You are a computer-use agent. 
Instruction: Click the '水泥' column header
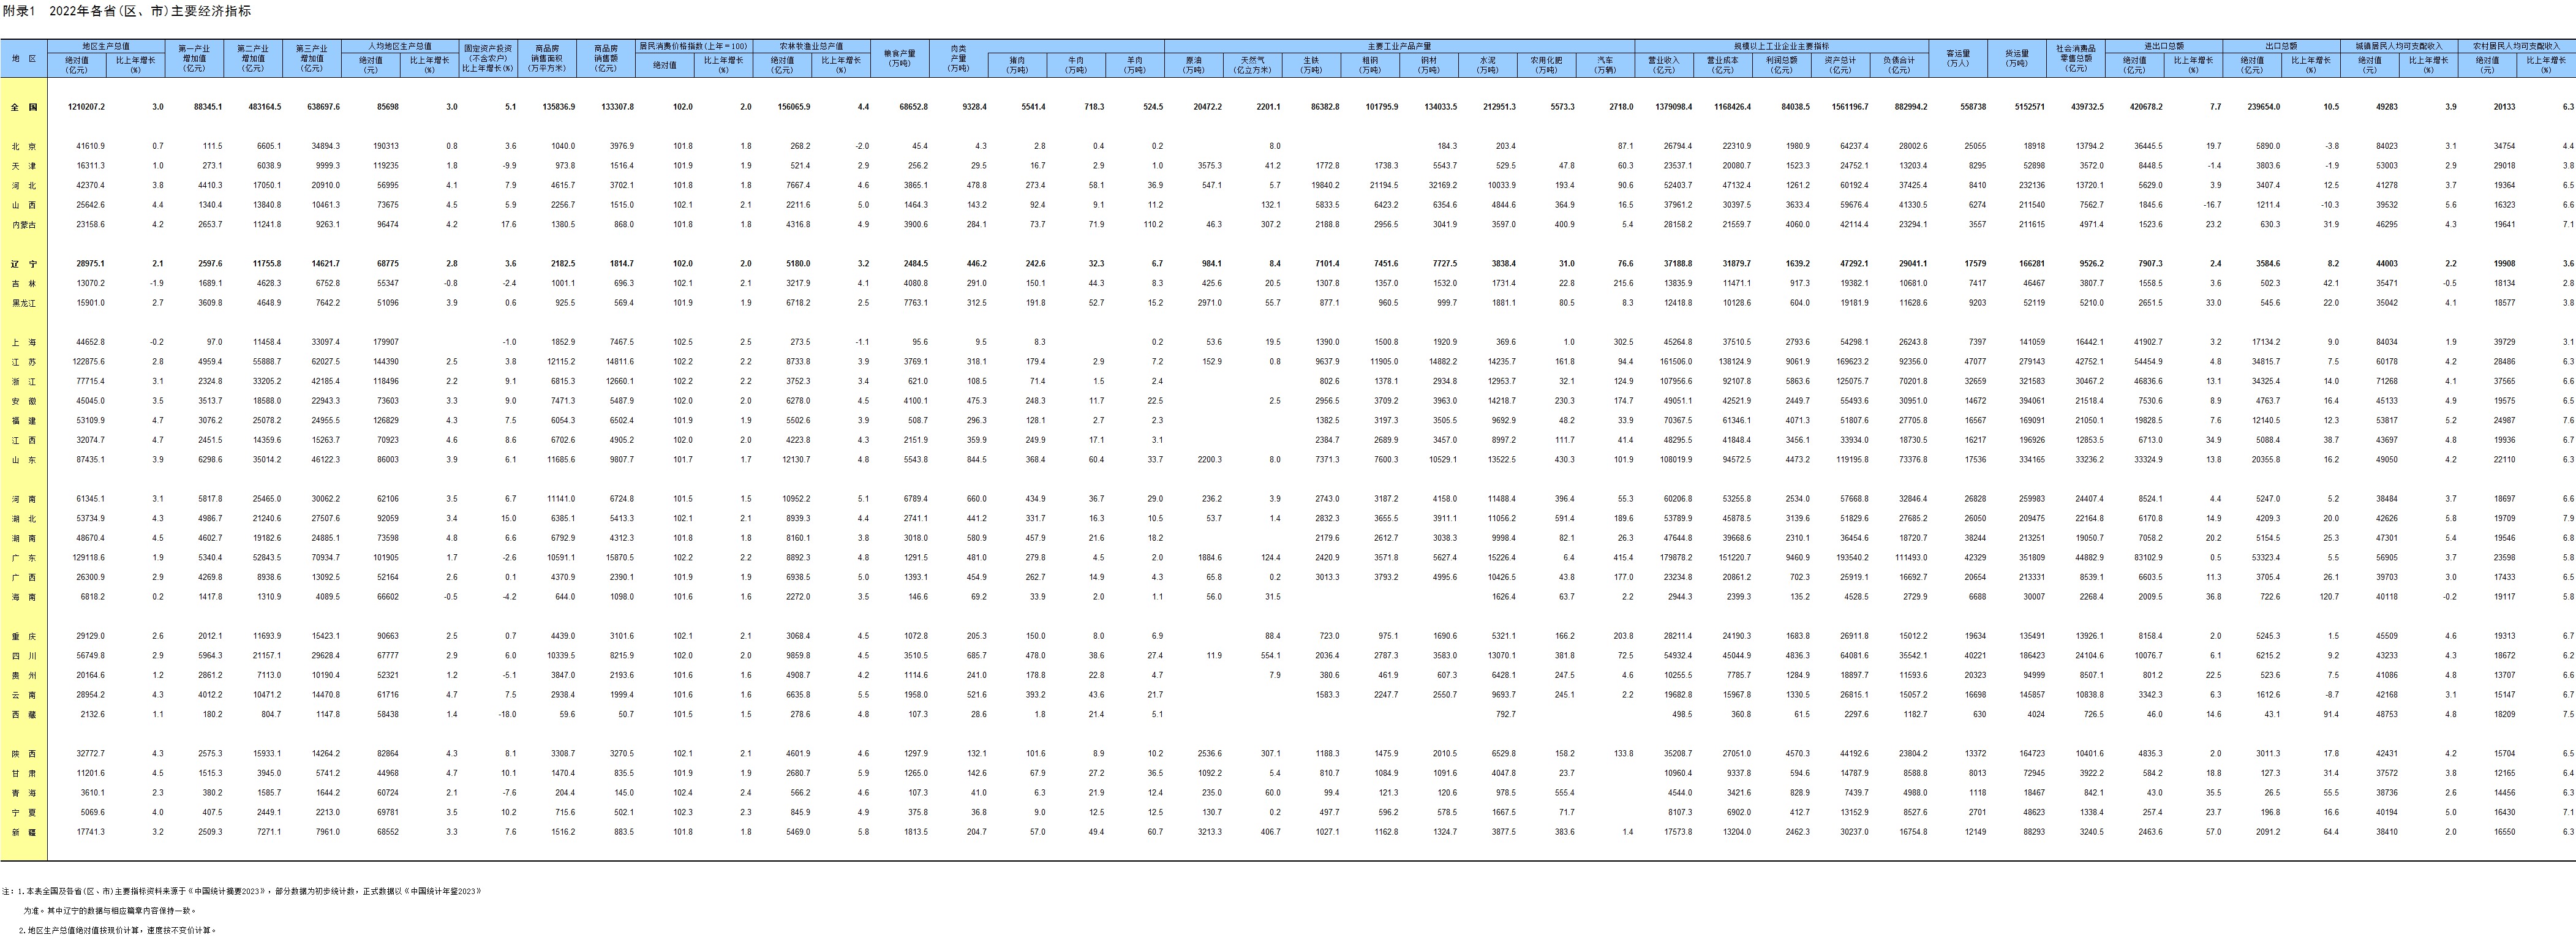pyautogui.click(x=1488, y=65)
